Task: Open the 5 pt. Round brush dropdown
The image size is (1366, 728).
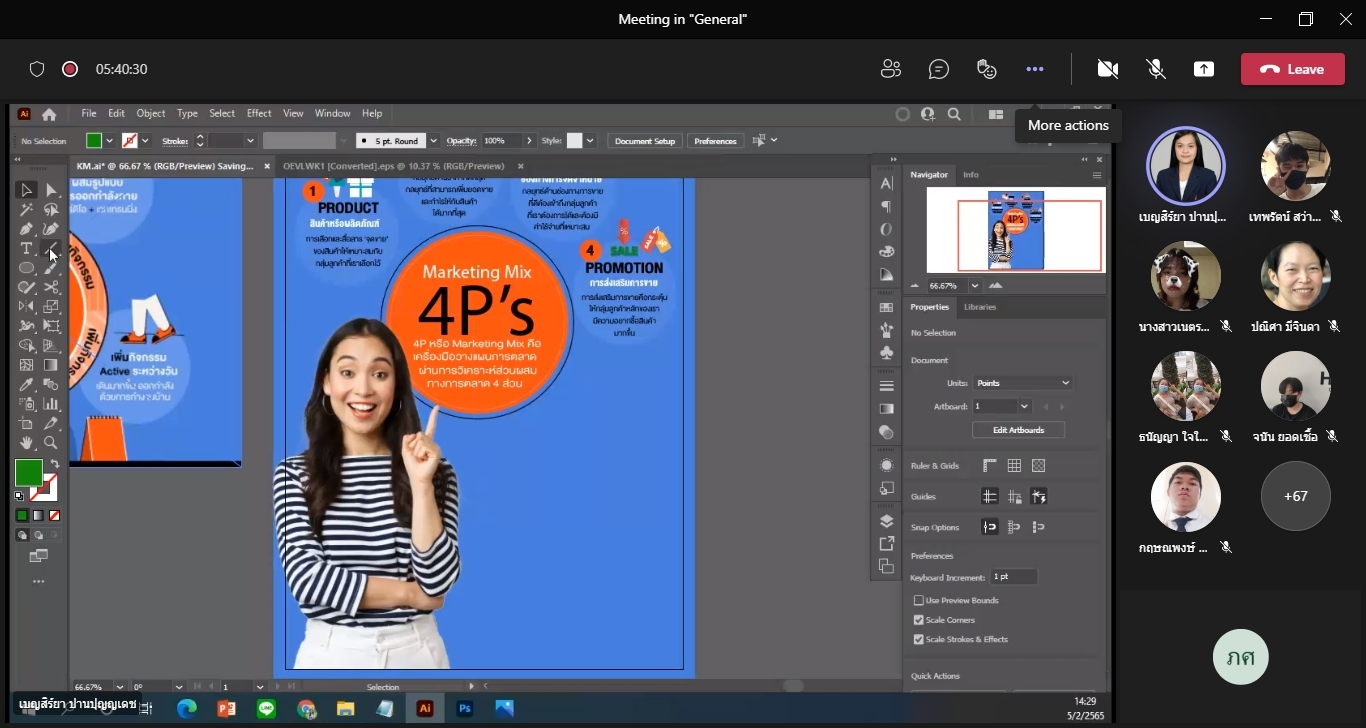Action: pyautogui.click(x=433, y=141)
